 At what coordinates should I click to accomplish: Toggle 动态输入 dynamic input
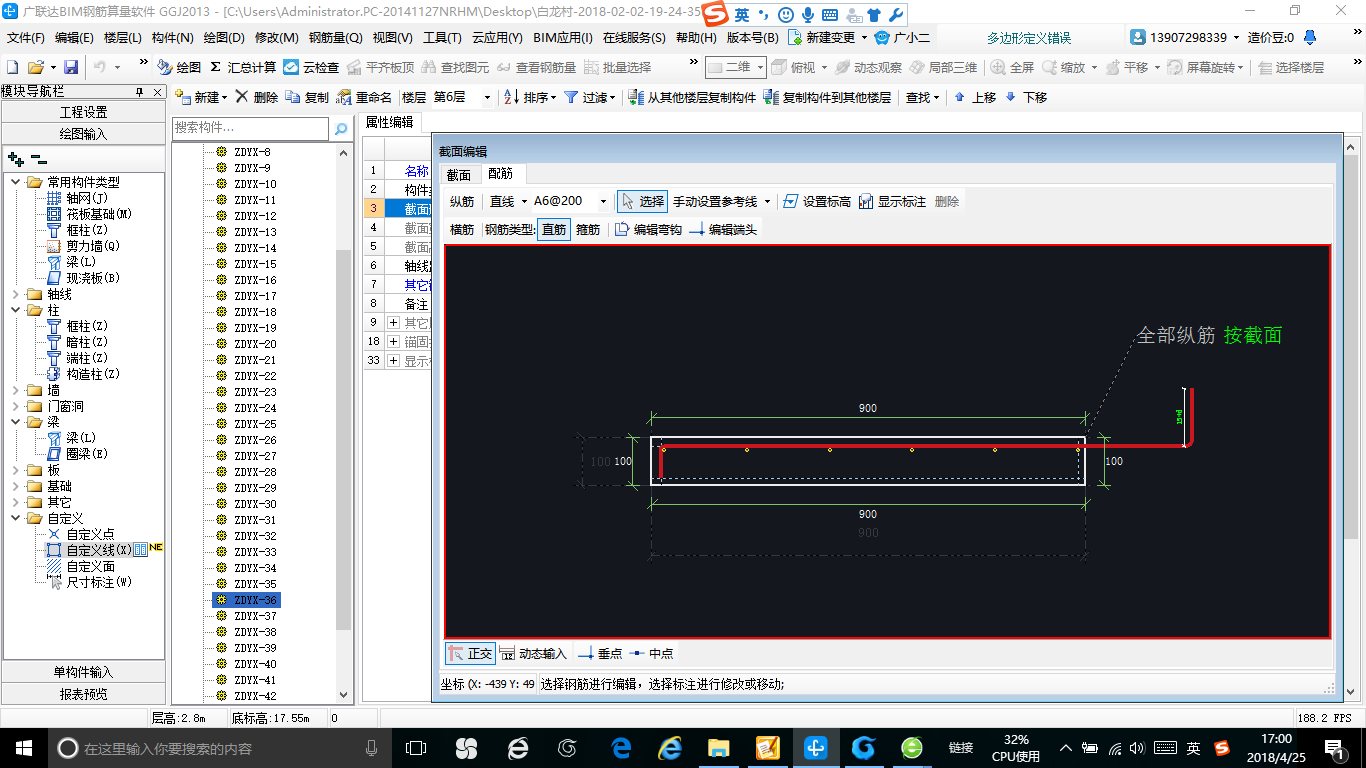tap(533, 653)
